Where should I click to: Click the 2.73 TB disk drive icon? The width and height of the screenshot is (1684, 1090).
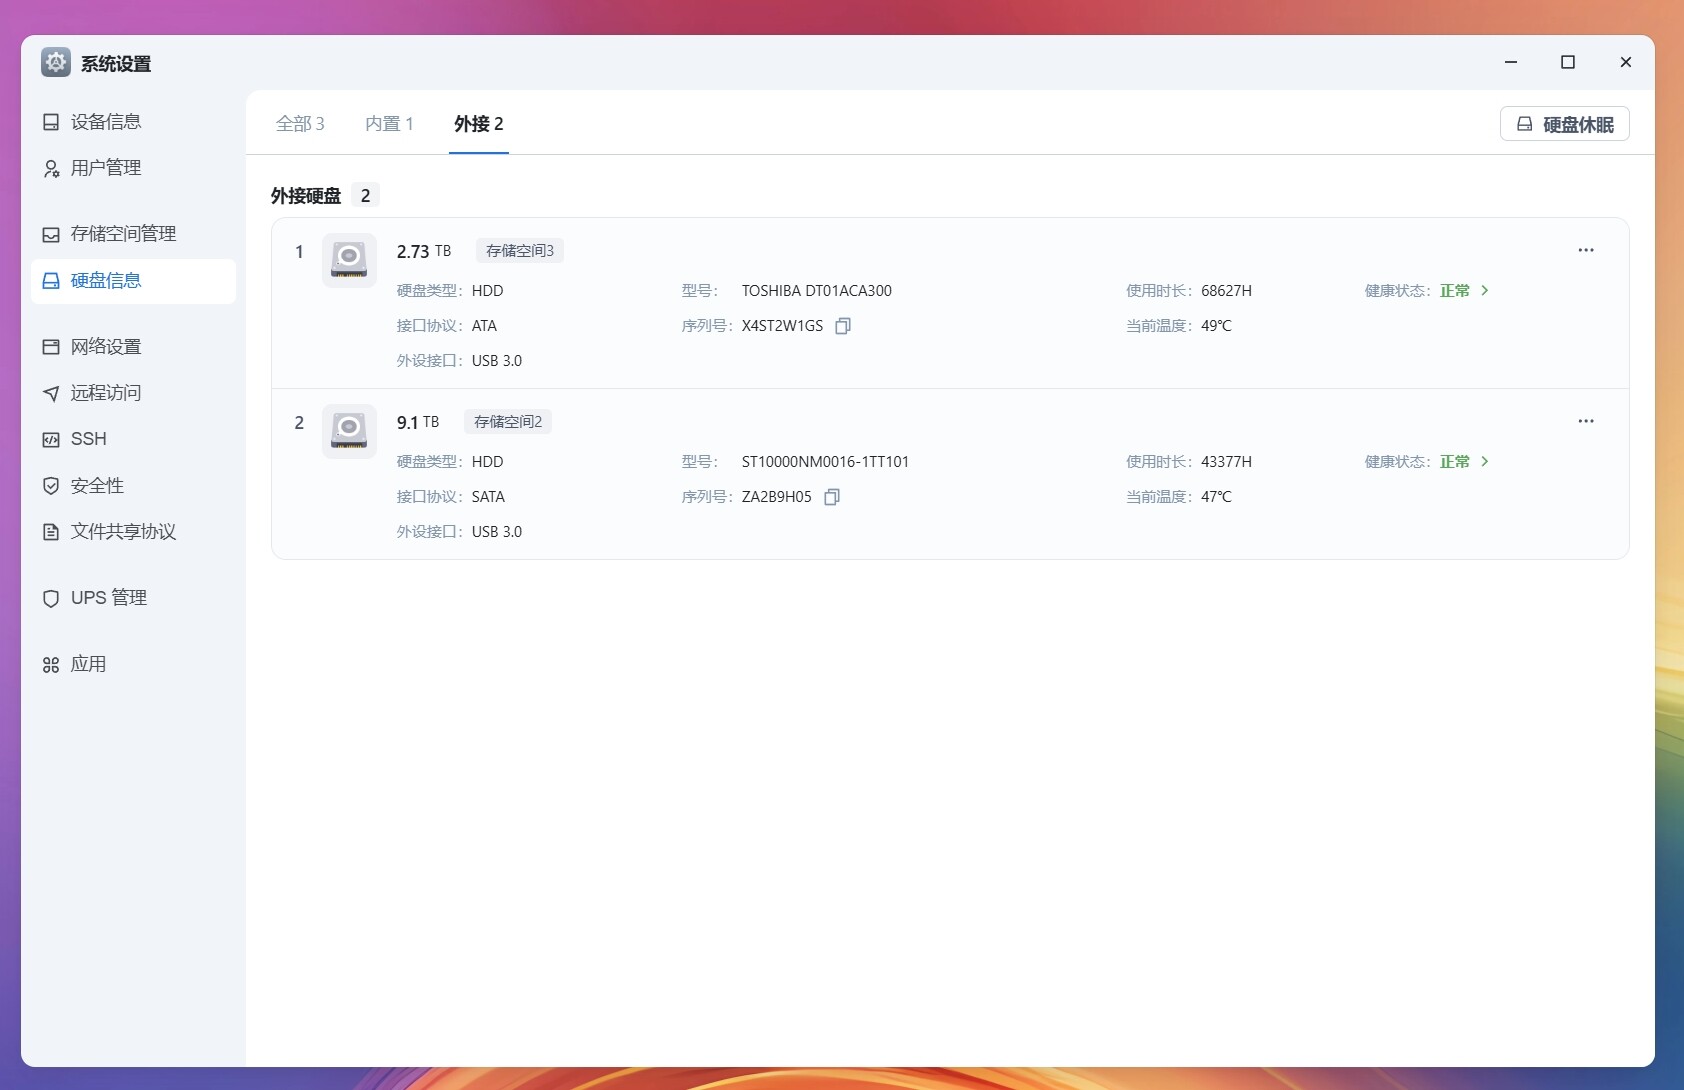pyautogui.click(x=349, y=260)
